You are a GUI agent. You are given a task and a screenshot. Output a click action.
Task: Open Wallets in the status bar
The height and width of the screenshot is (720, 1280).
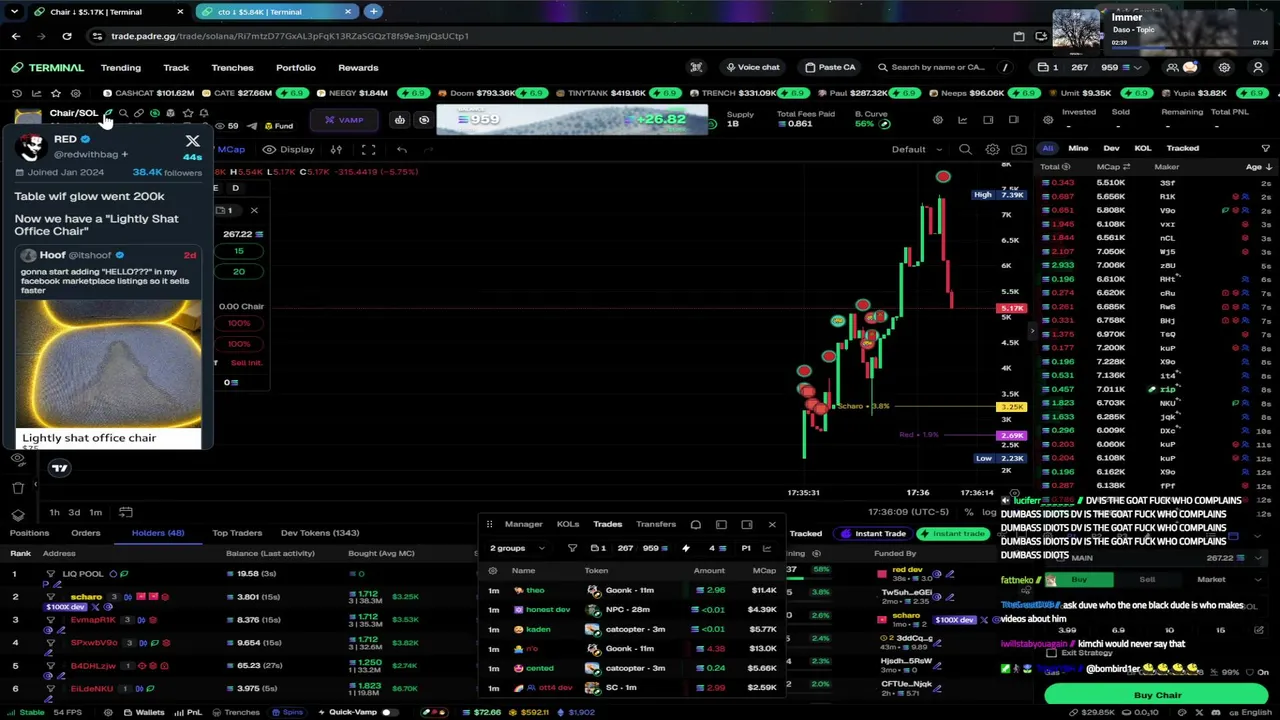tap(144, 713)
